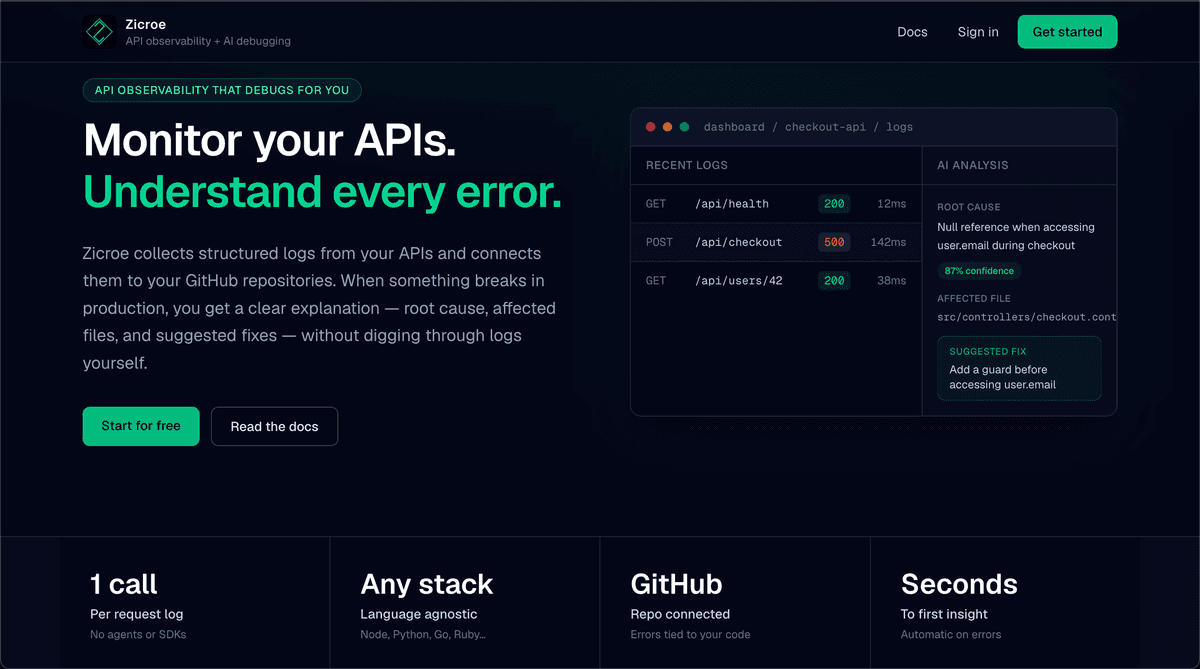Click the 142ms latency value
Image resolution: width=1200 pixels, height=669 pixels.
click(x=888, y=242)
